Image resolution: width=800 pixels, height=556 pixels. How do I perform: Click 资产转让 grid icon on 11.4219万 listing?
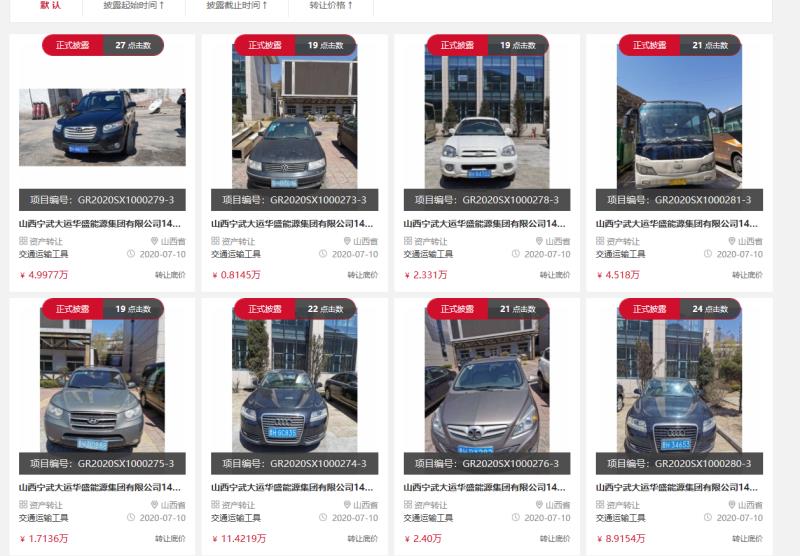(215, 504)
